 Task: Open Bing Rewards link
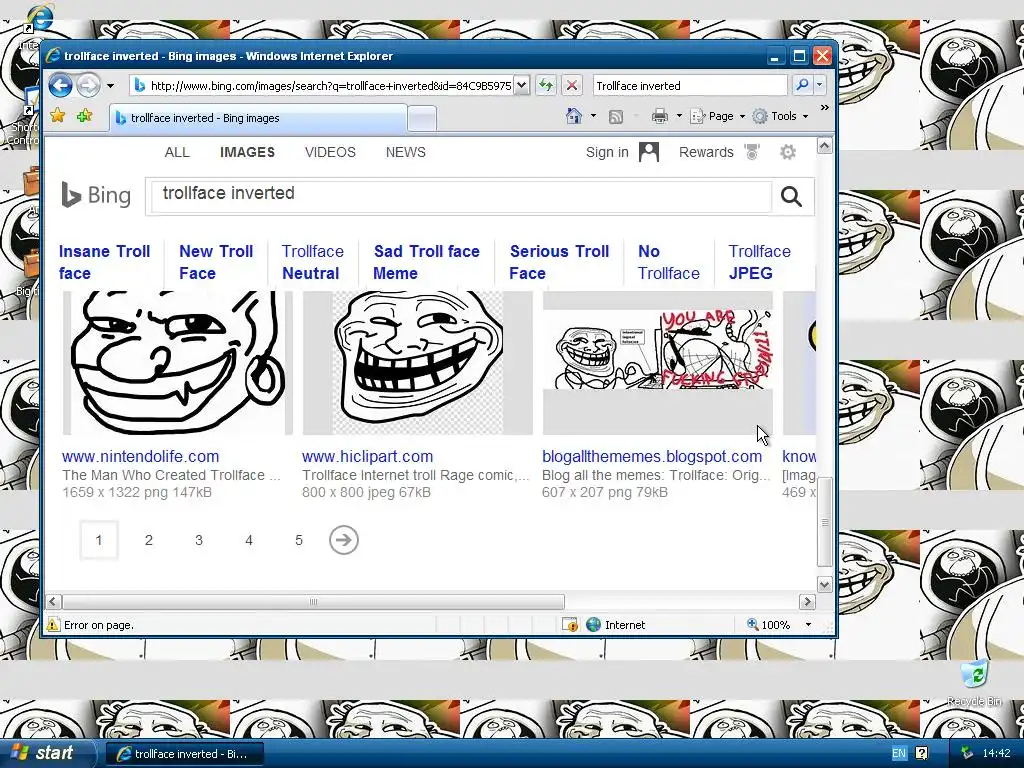706,152
